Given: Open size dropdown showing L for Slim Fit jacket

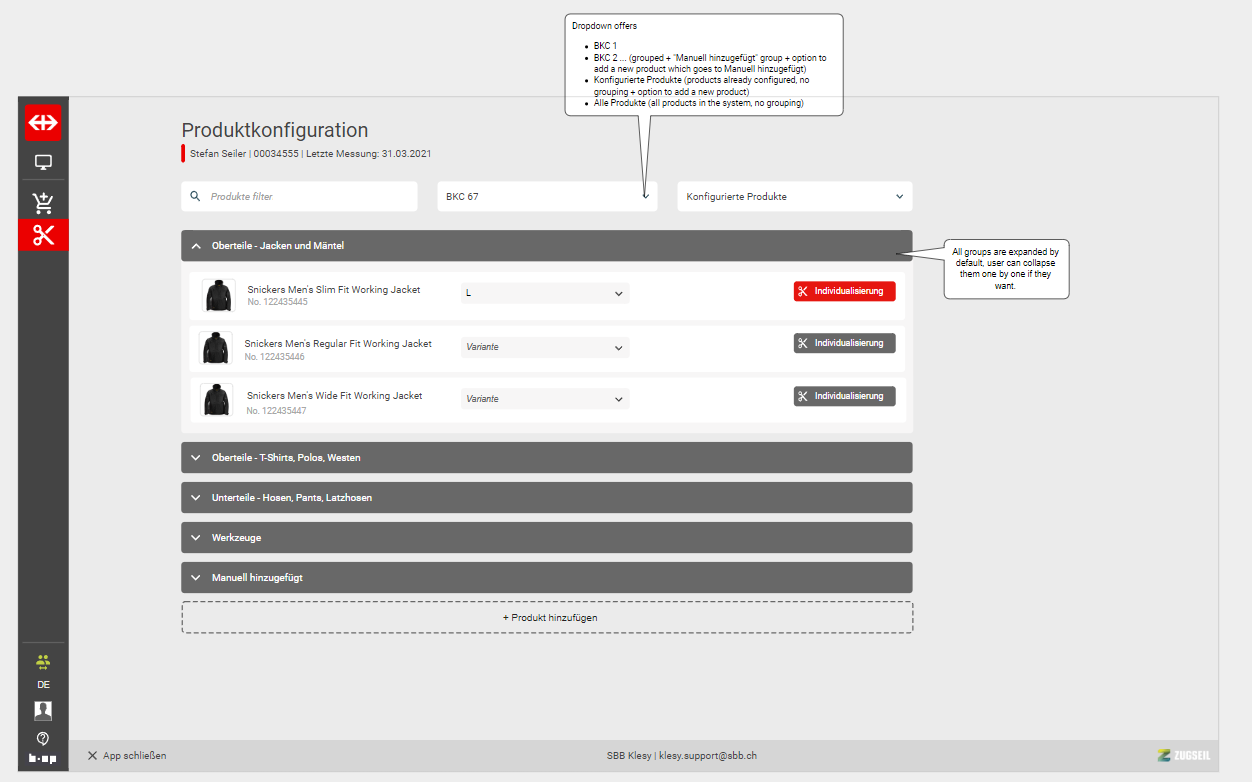Looking at the screenshot, I should [544, 293].
